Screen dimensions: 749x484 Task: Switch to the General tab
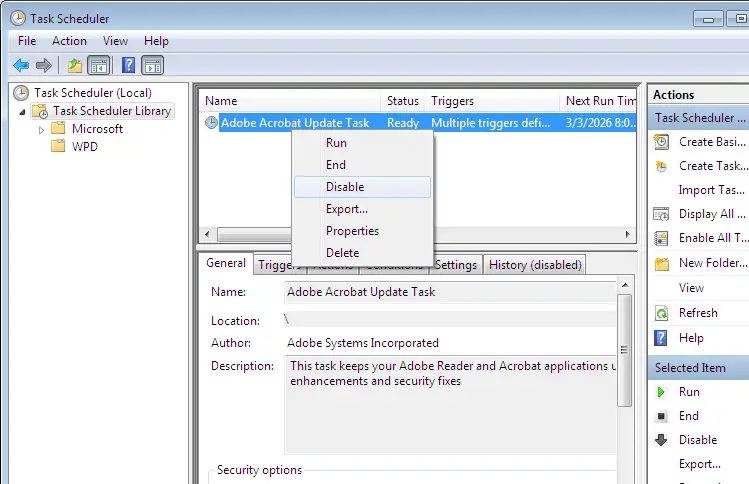[x=226, y=263]
